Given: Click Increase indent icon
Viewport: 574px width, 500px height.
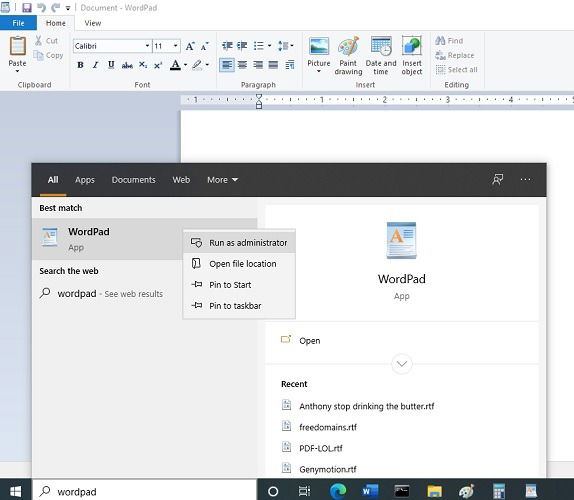Looking at the screenshot, I should [x=242, y=46].
